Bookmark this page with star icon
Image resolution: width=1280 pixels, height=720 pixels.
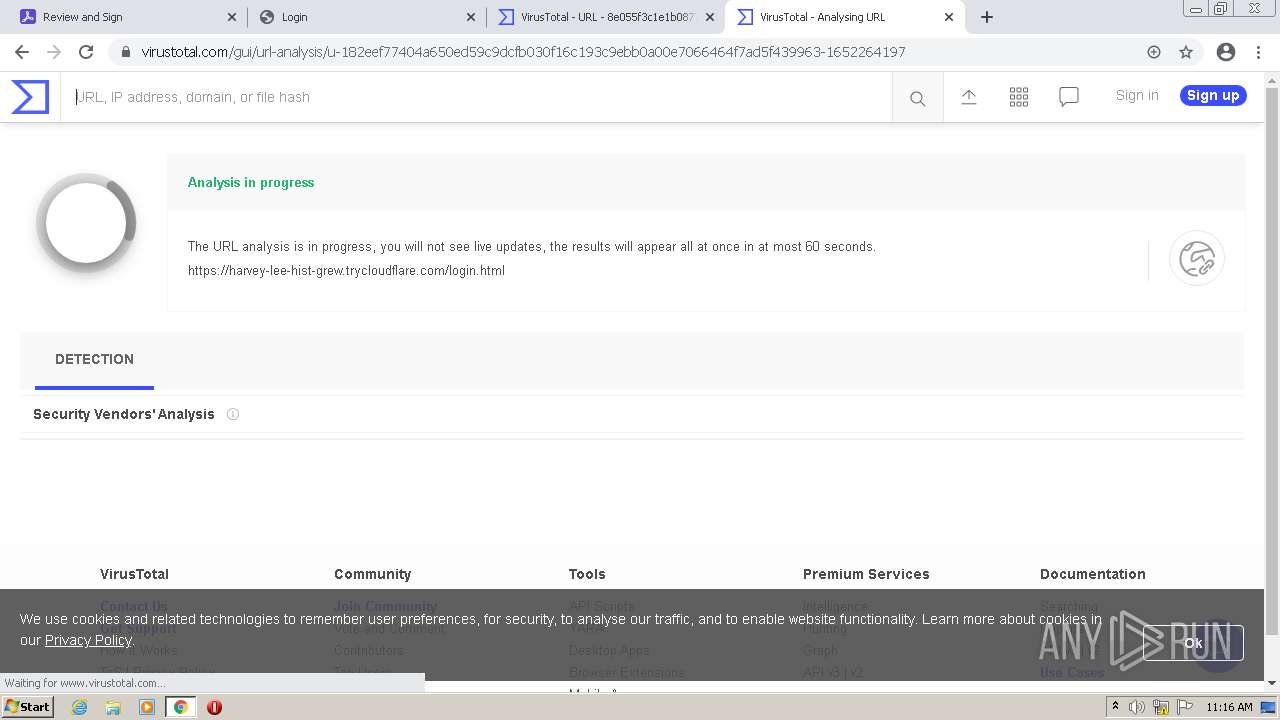point(1186,52)
